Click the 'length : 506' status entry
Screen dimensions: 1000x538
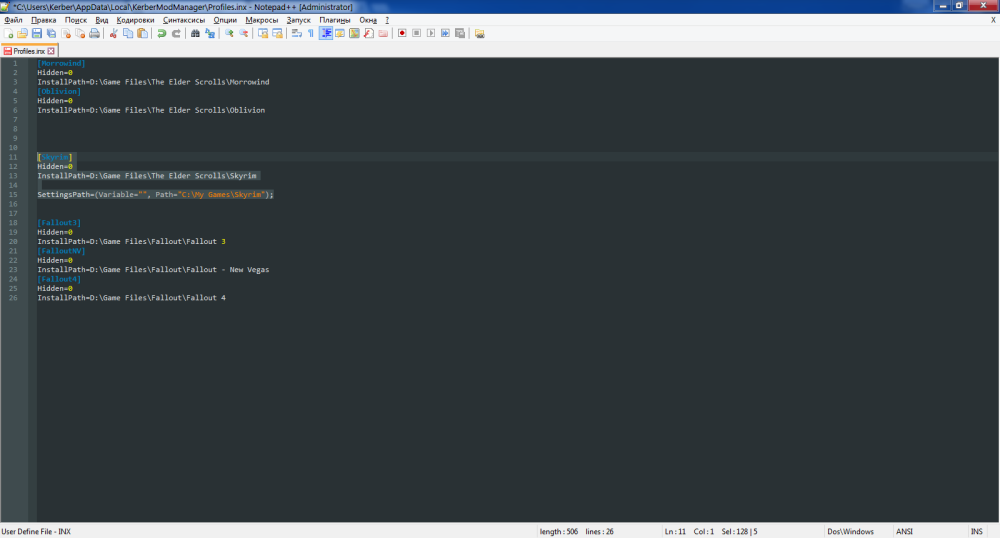559,531
